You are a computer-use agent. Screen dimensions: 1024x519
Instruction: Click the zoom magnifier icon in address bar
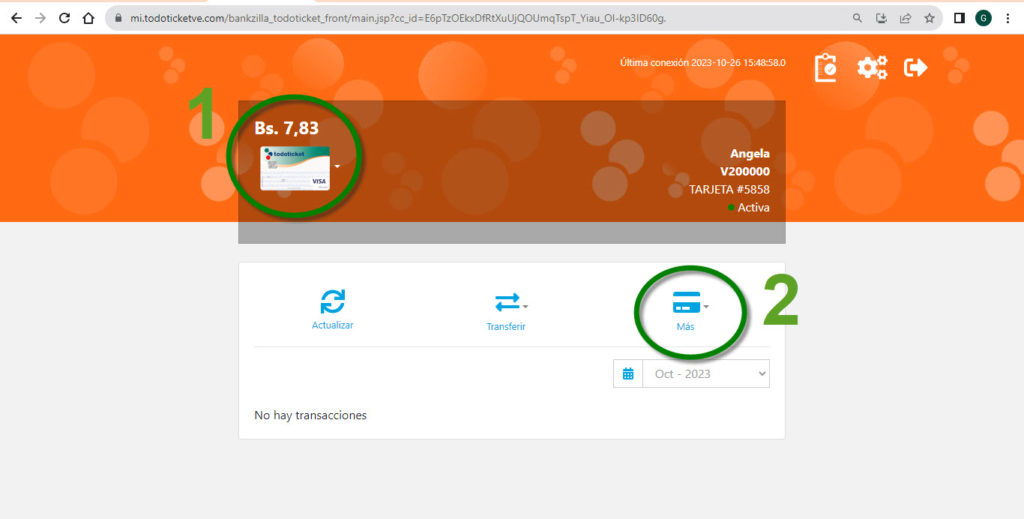pyautogui.click(x=857, y=18)
